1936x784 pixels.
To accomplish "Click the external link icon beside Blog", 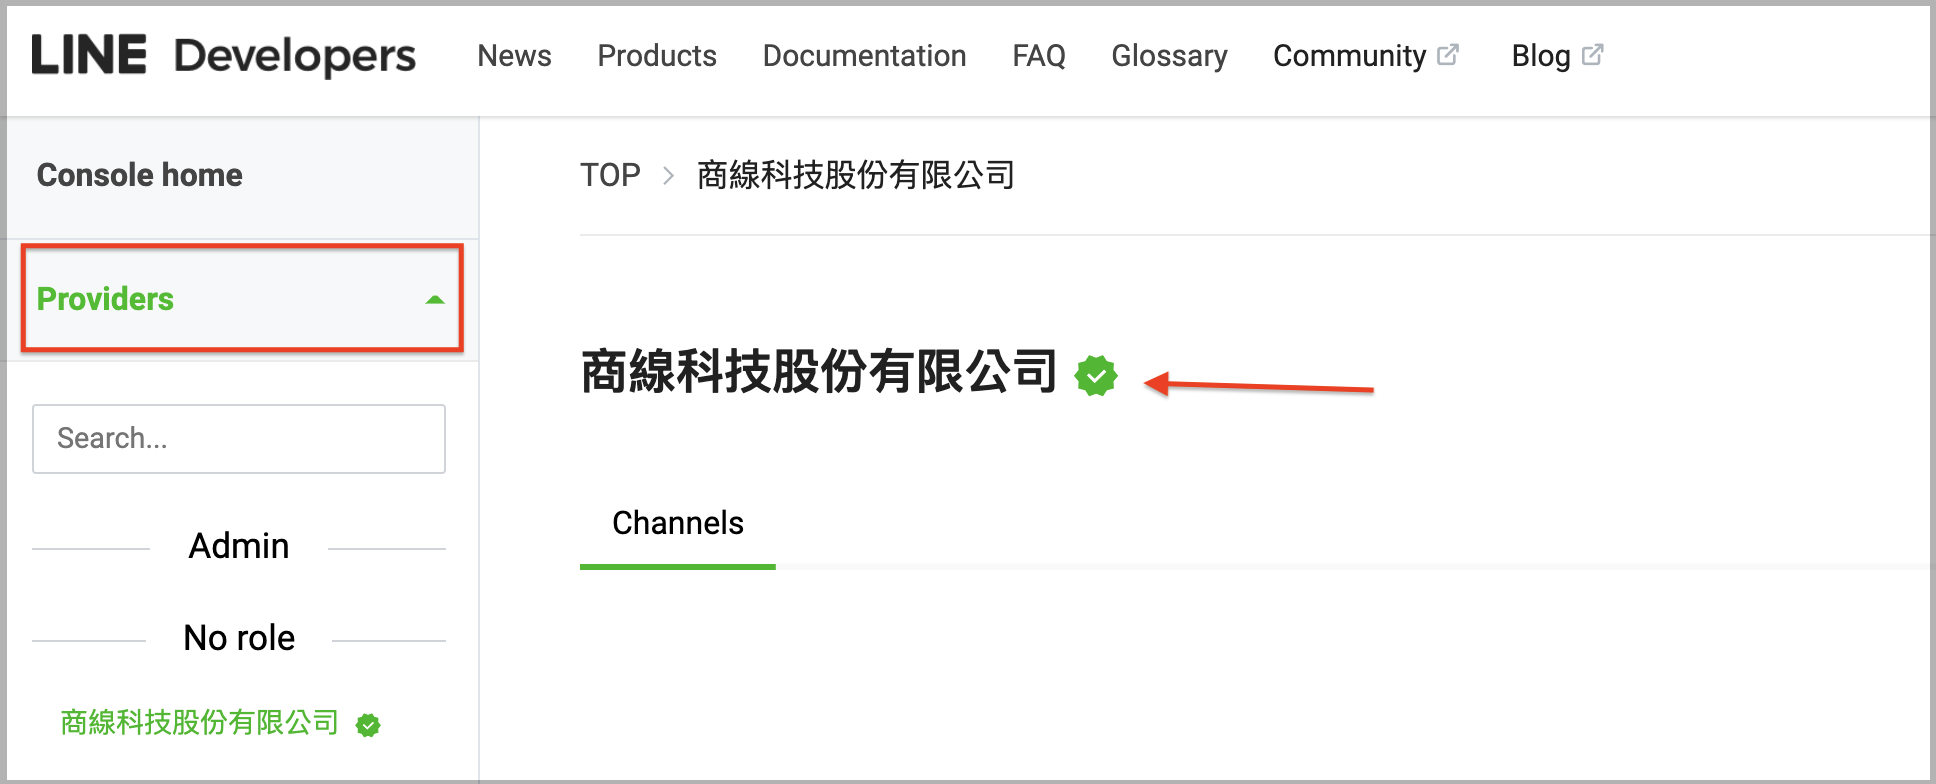I will coord(1593,55).
